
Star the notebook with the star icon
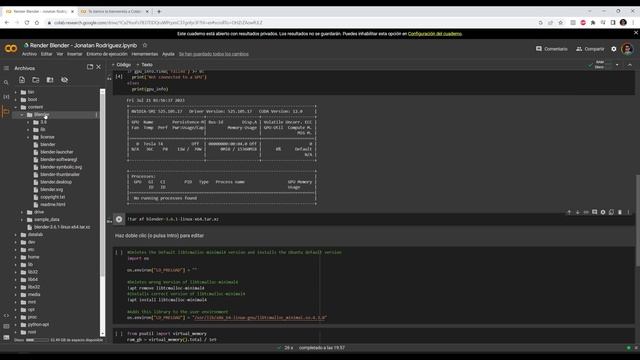(x=144, y=45)
